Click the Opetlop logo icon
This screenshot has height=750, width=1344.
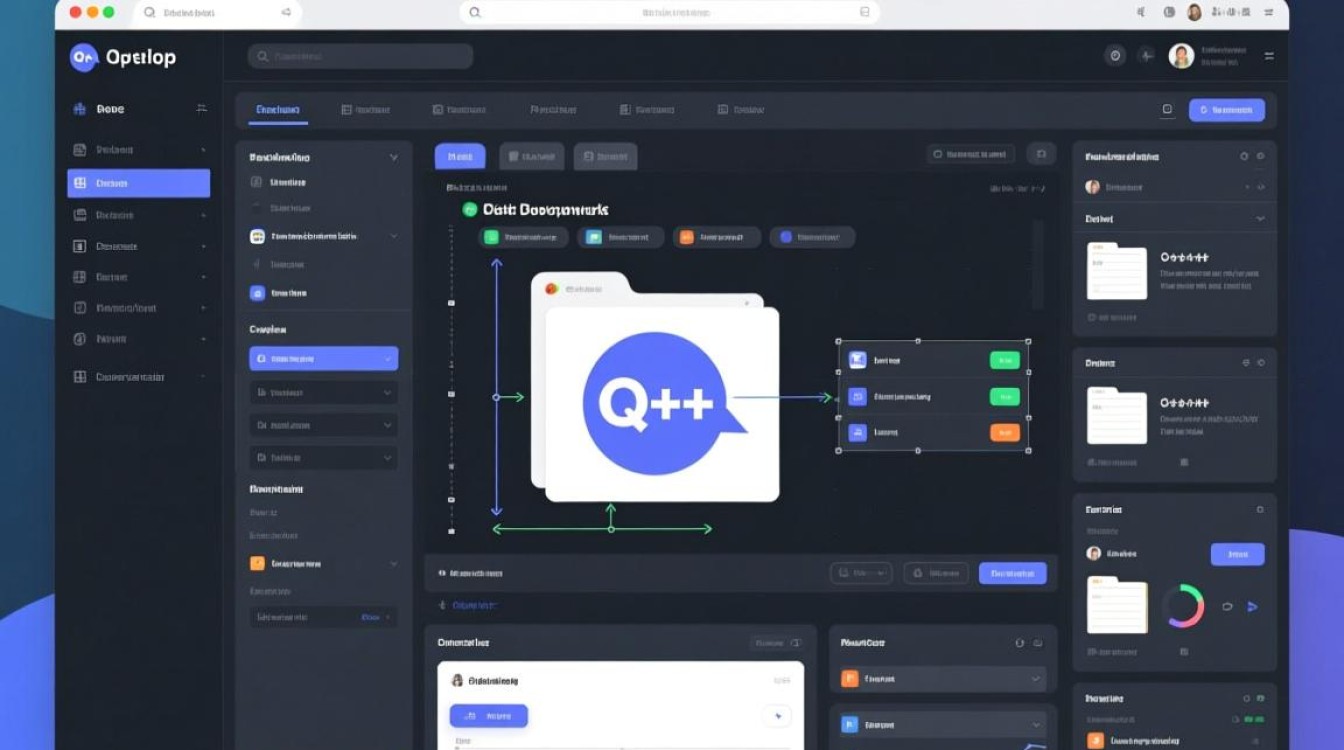84,58
